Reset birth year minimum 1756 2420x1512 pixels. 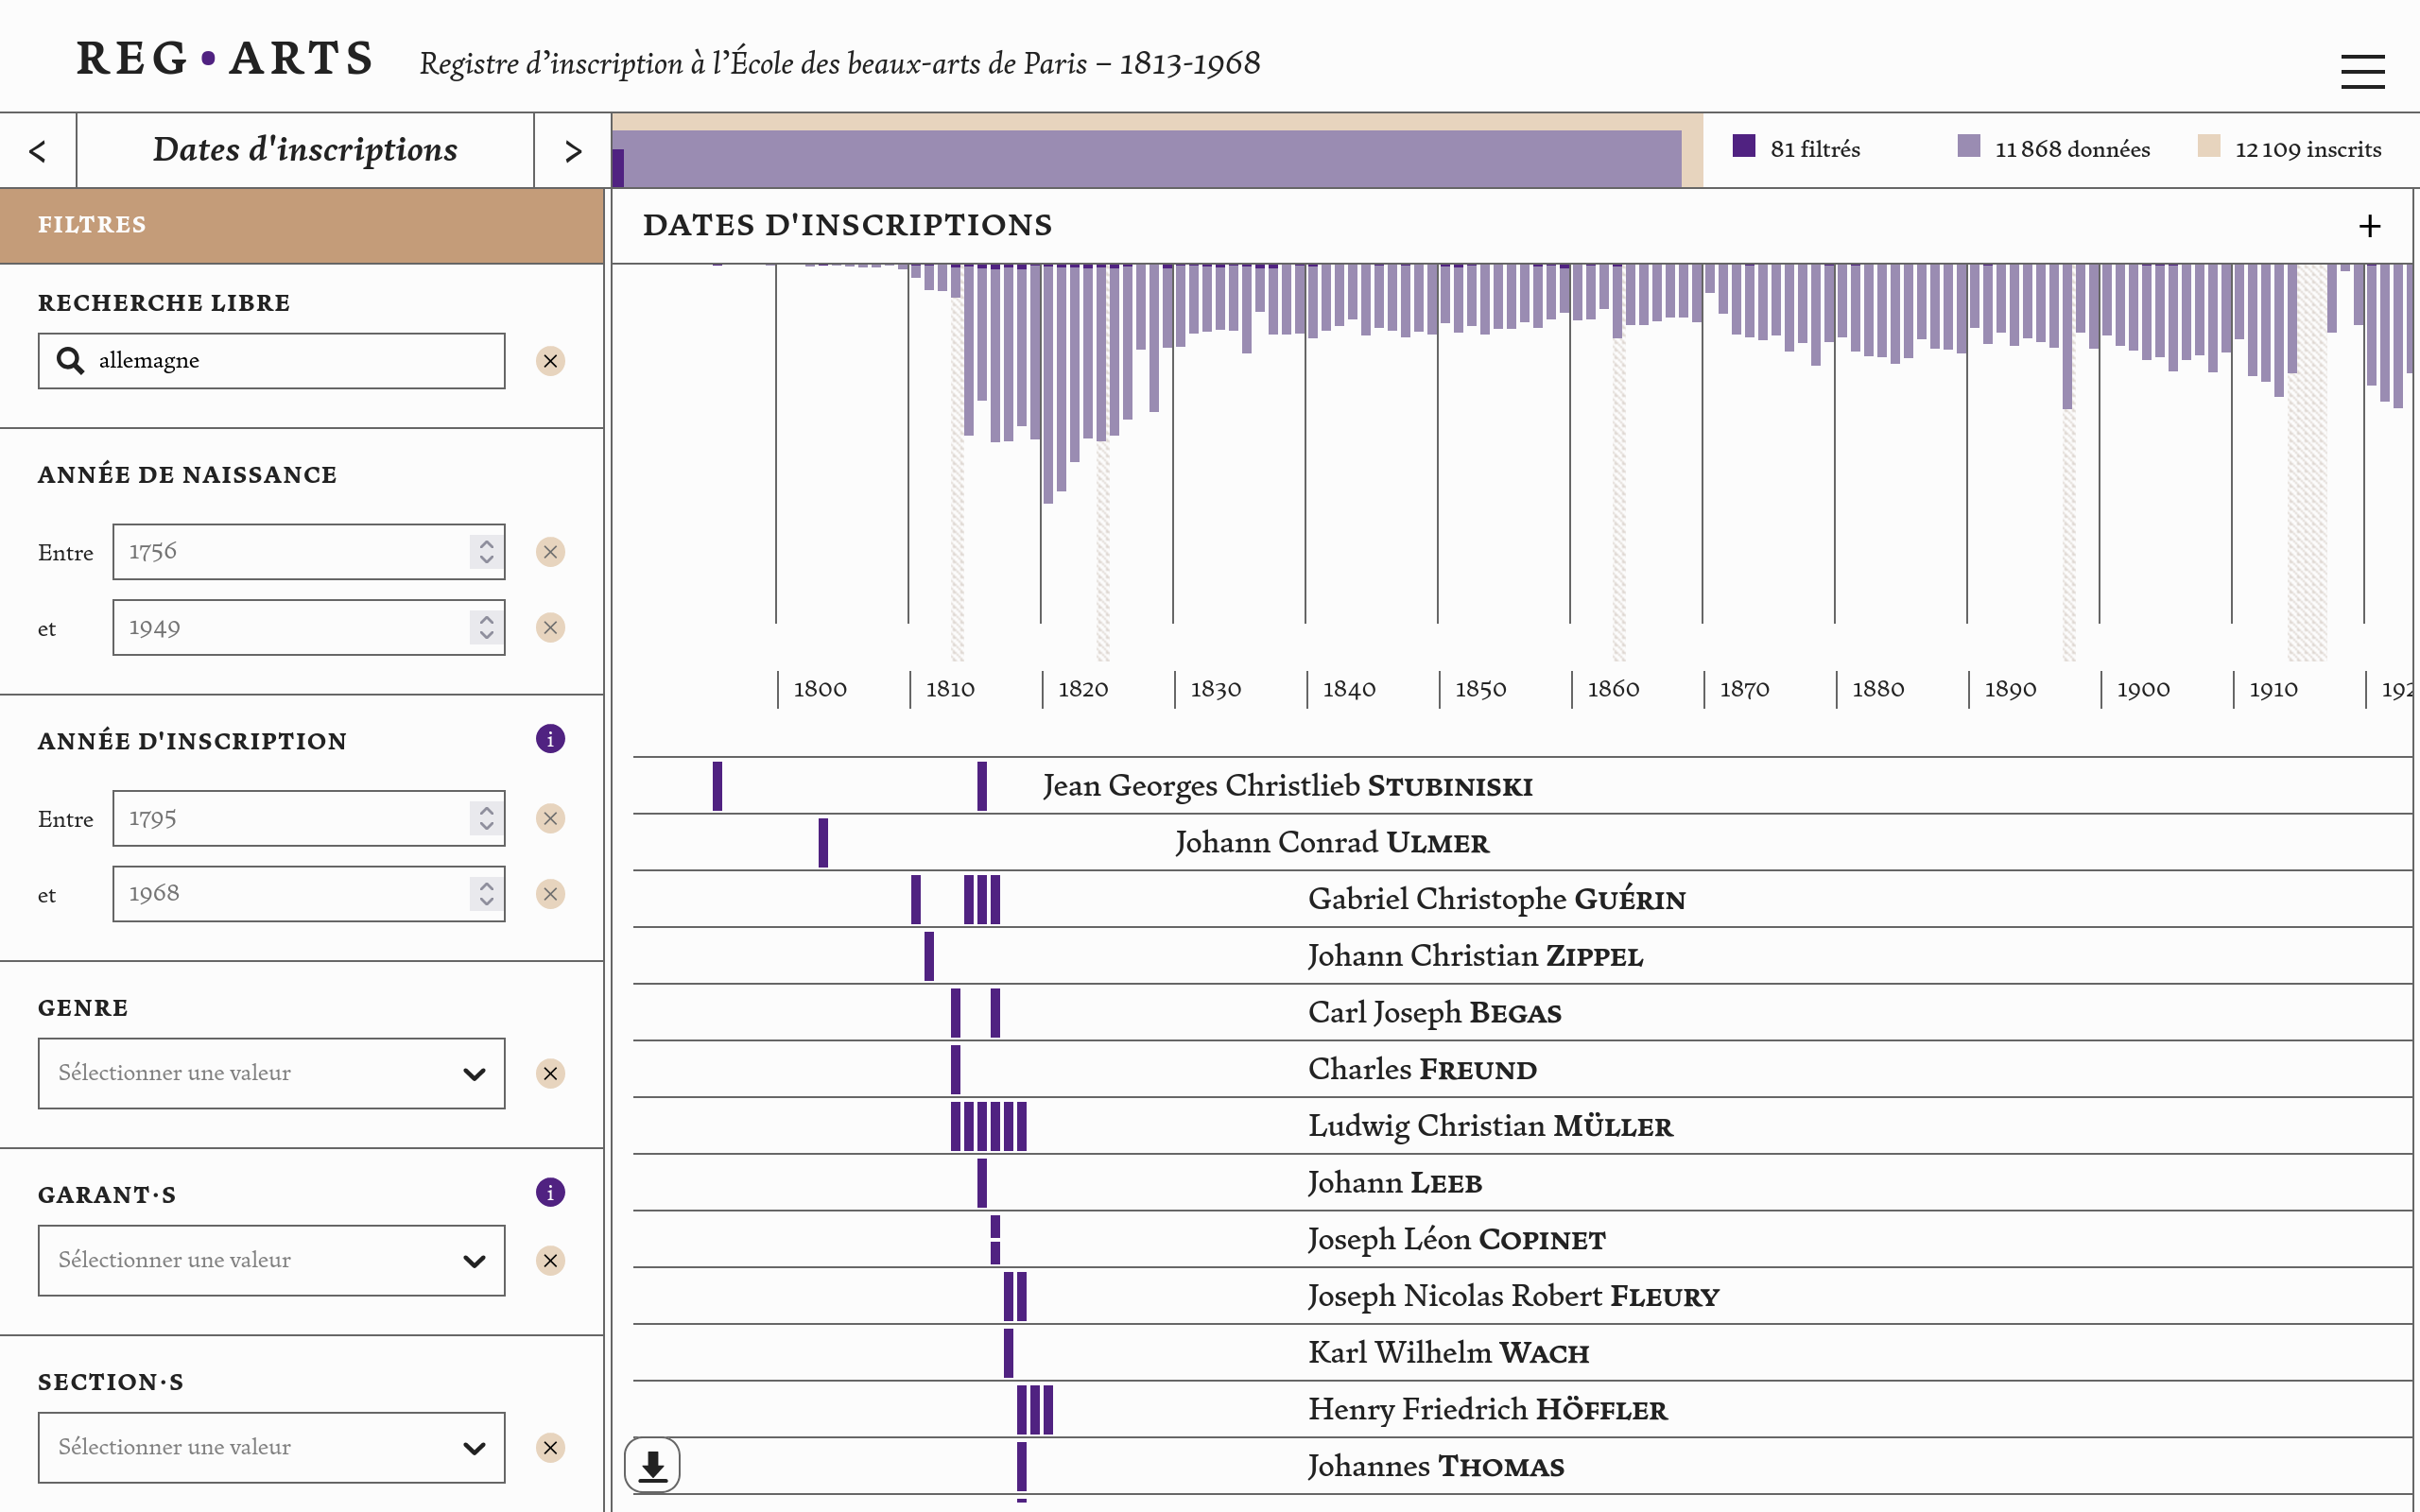click(x=550, y=552)
